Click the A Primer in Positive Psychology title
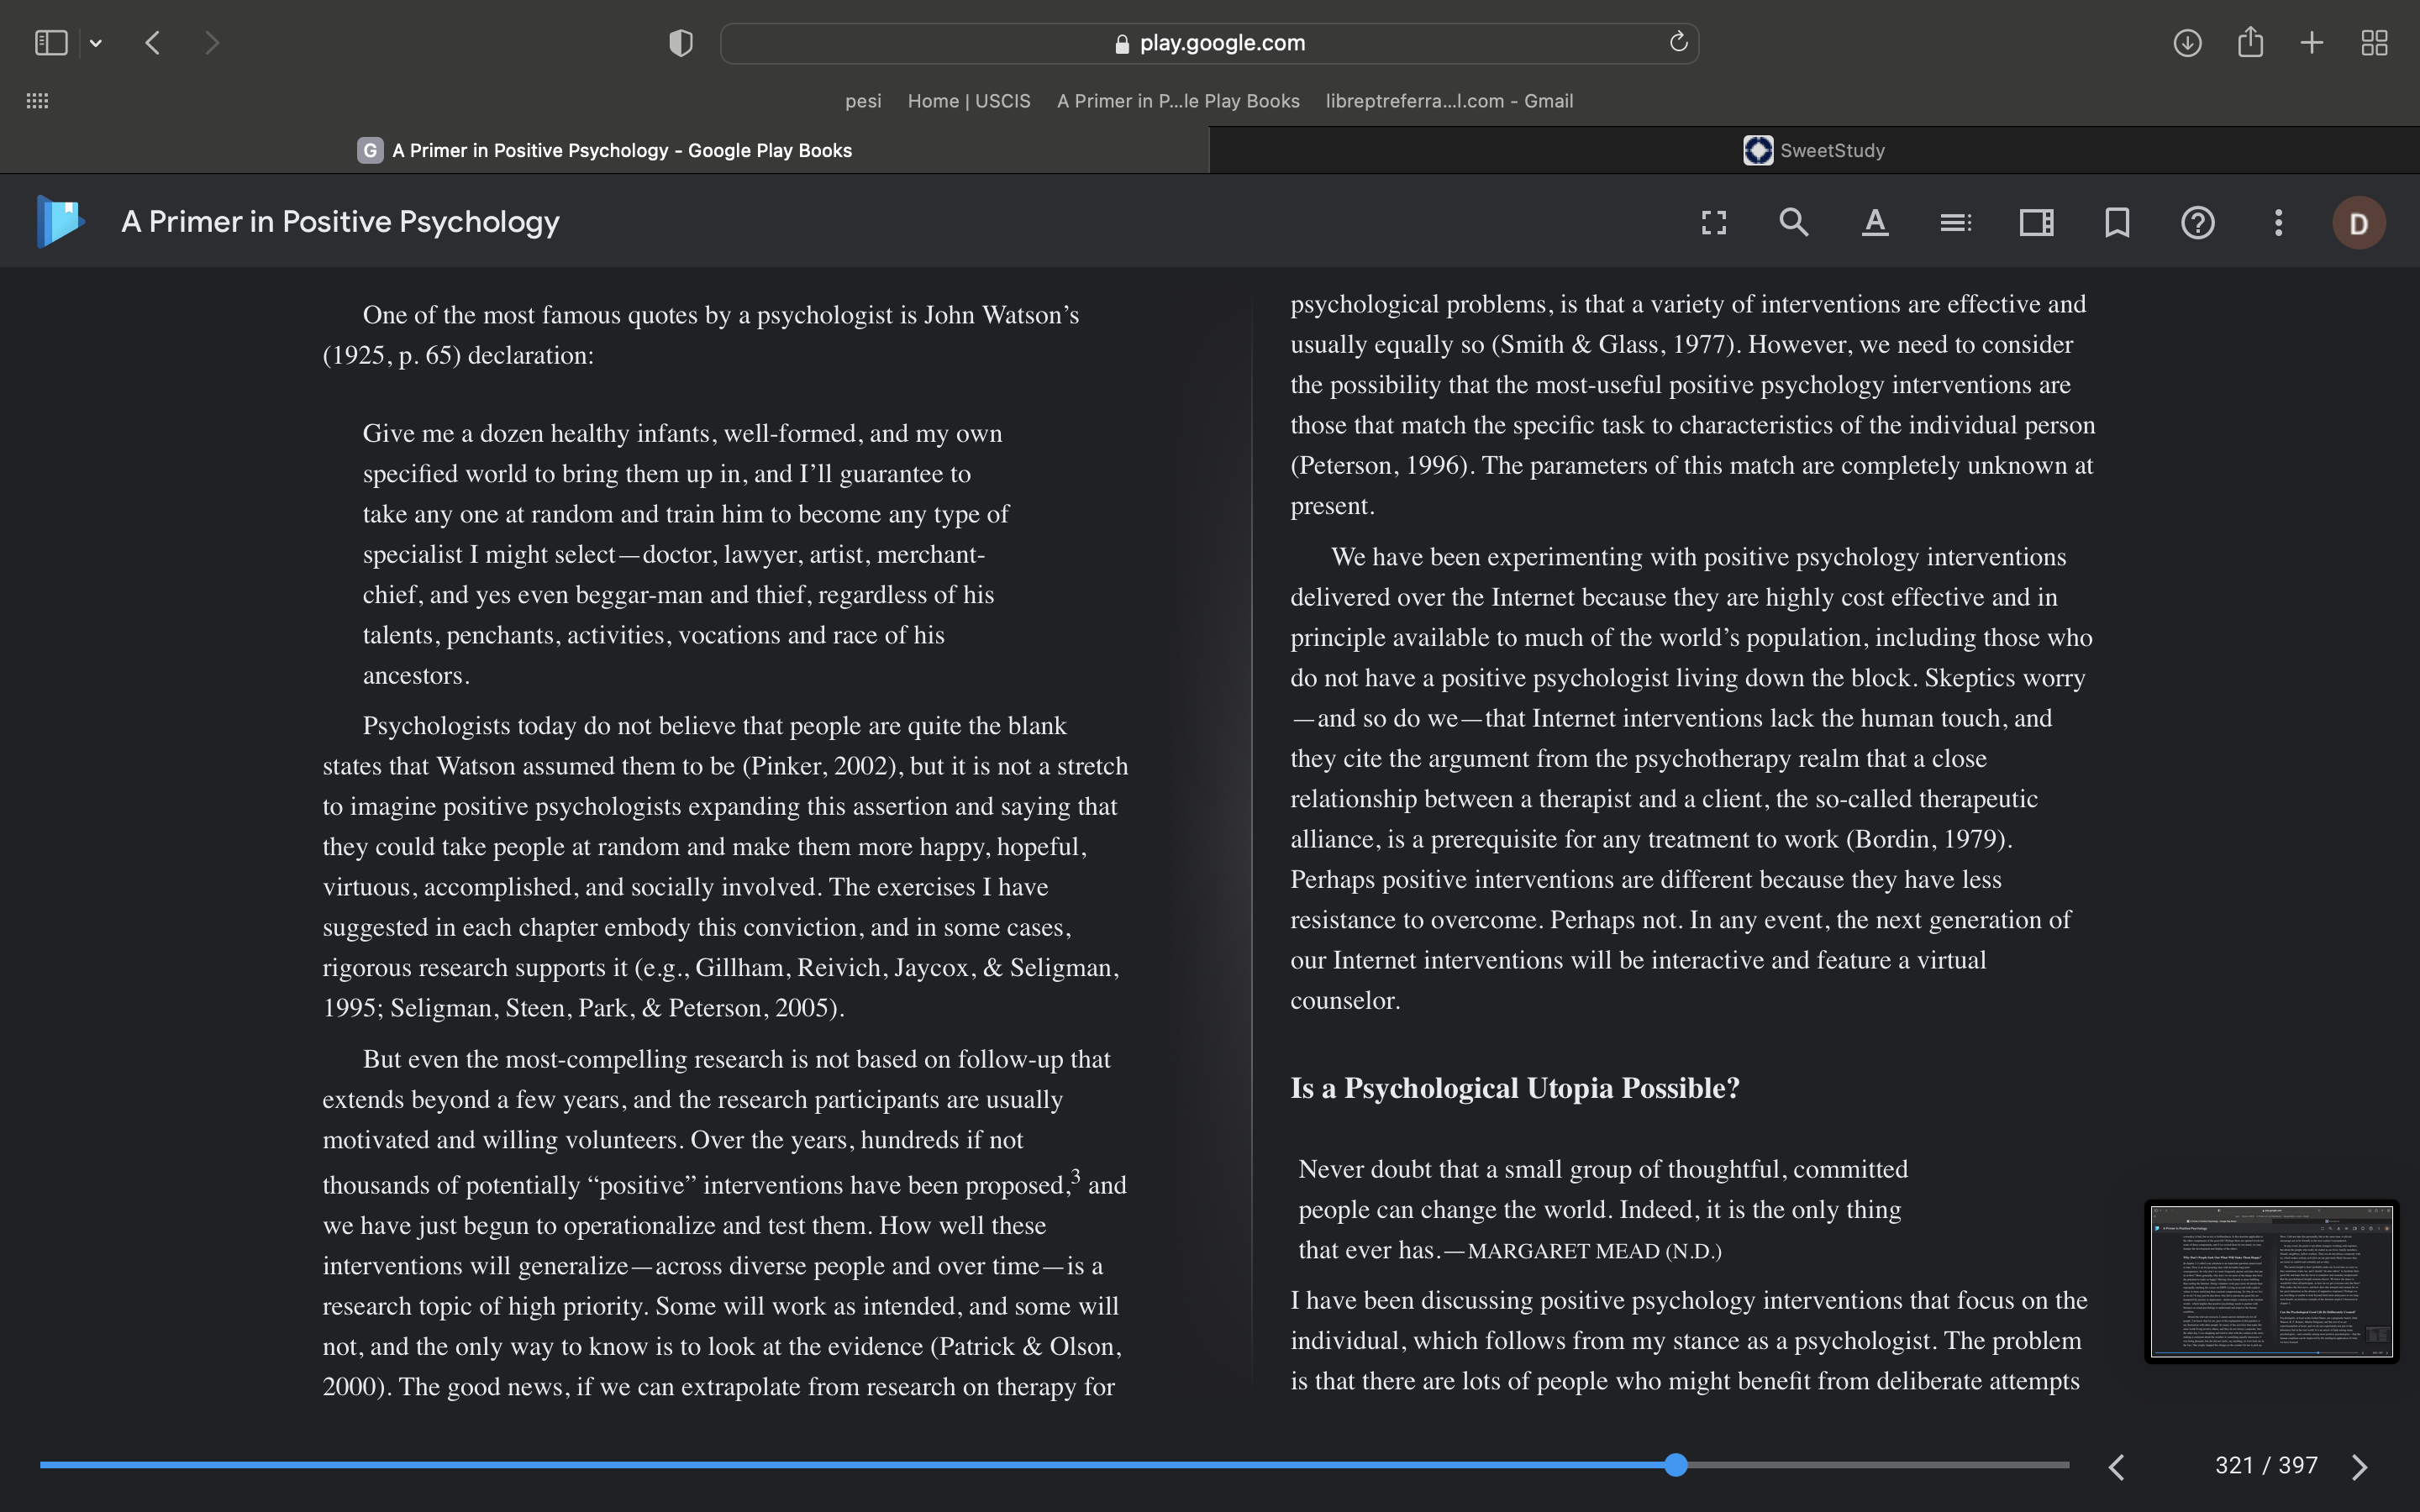Viewport: 2420px width, 1512px height. point(340,222)
